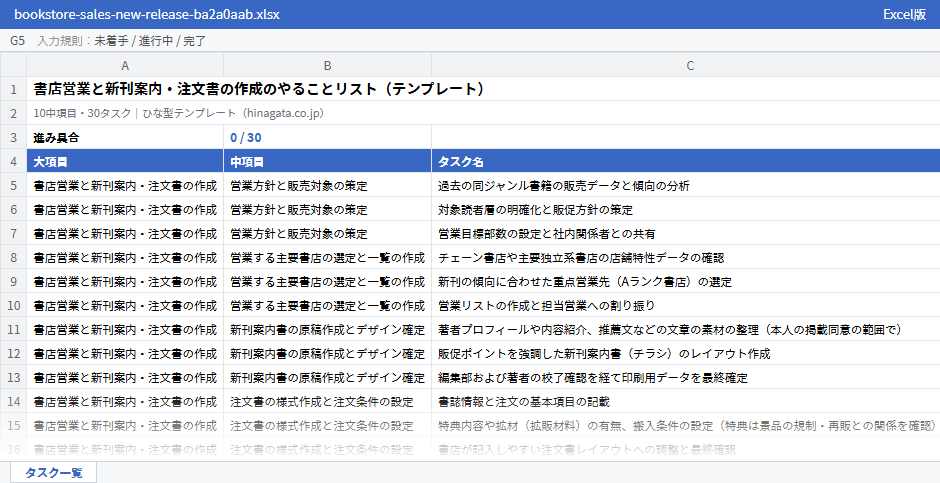Open the タスク一覧 sheet tab
940x483 pixels.
pos(53,472)
